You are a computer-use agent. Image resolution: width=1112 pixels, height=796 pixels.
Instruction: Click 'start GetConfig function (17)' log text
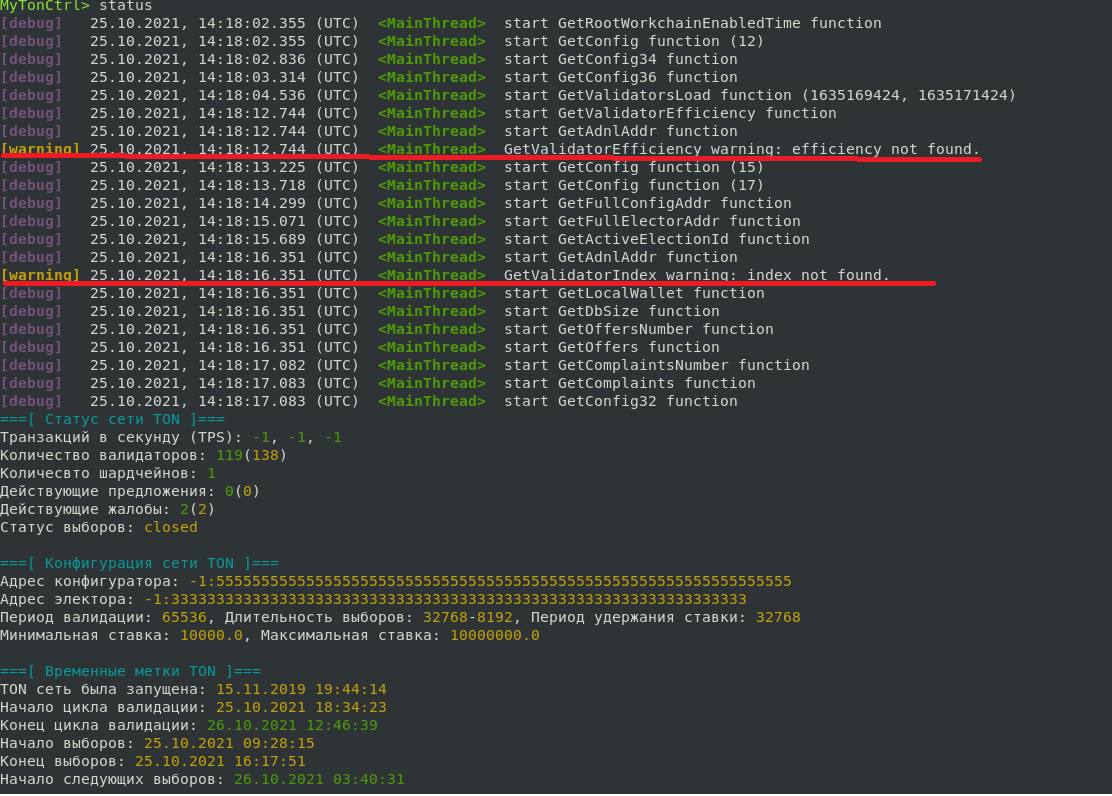pos(634,185)
